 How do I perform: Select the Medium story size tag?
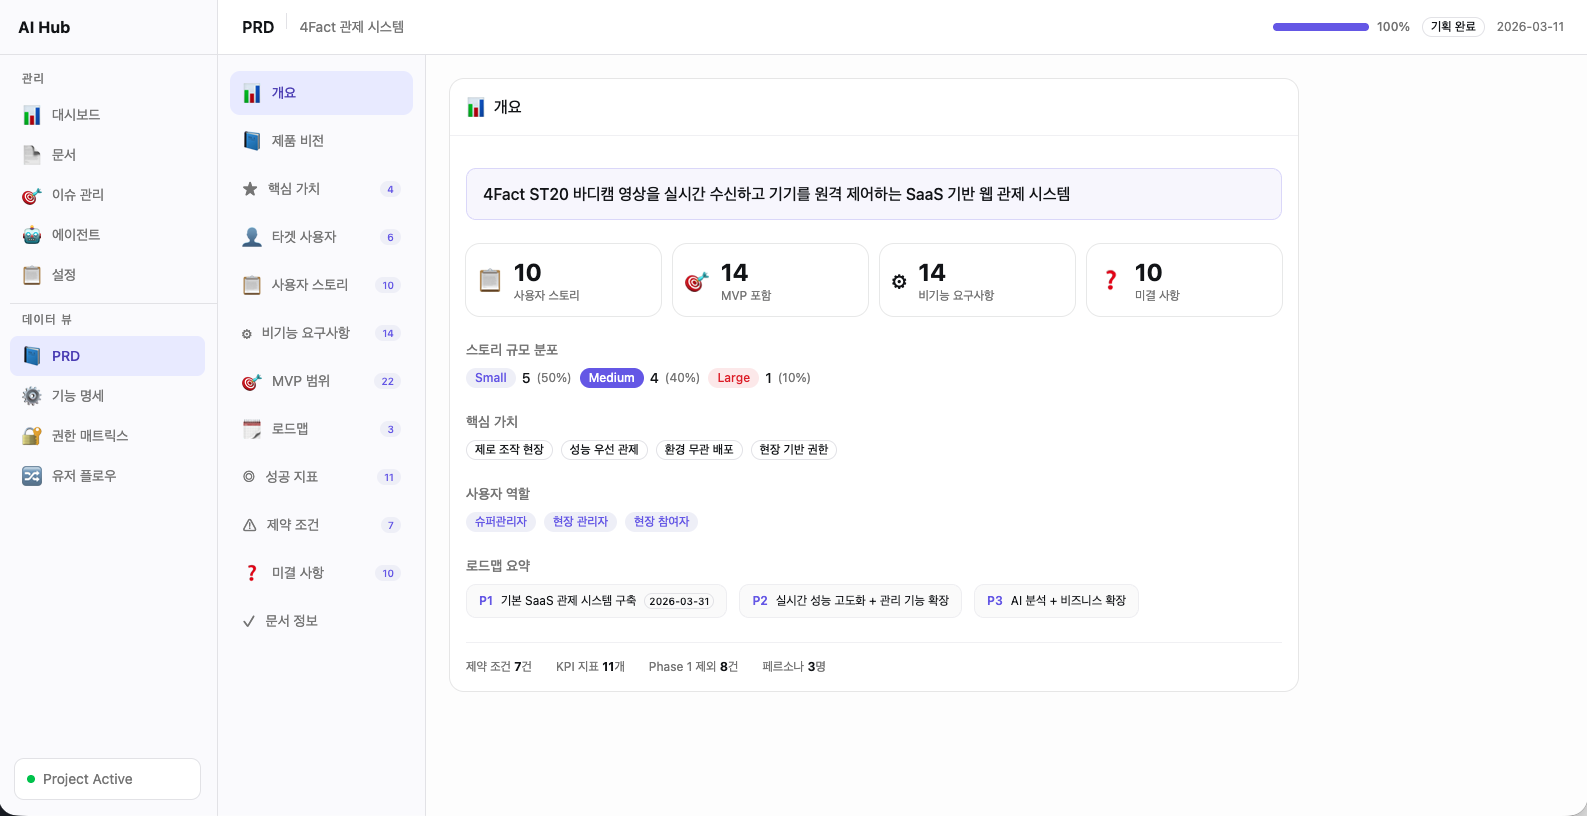[x=611, y=378]
